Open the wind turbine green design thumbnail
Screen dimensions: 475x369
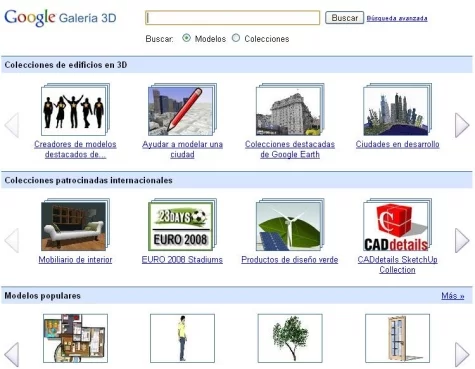(x=290, y=225)
